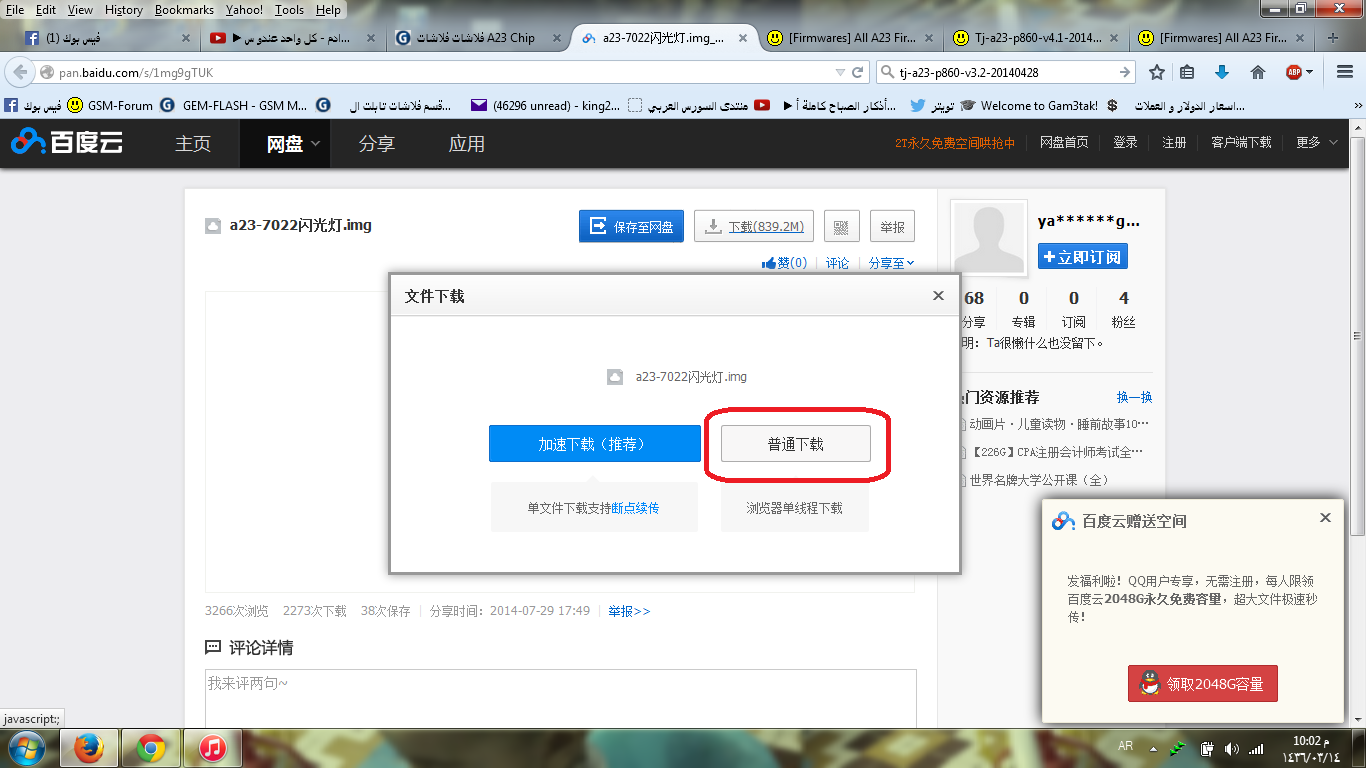Viewport: 1366px width, 768px height.
Task: Click the user avatar image
Action: coord(989,238)
